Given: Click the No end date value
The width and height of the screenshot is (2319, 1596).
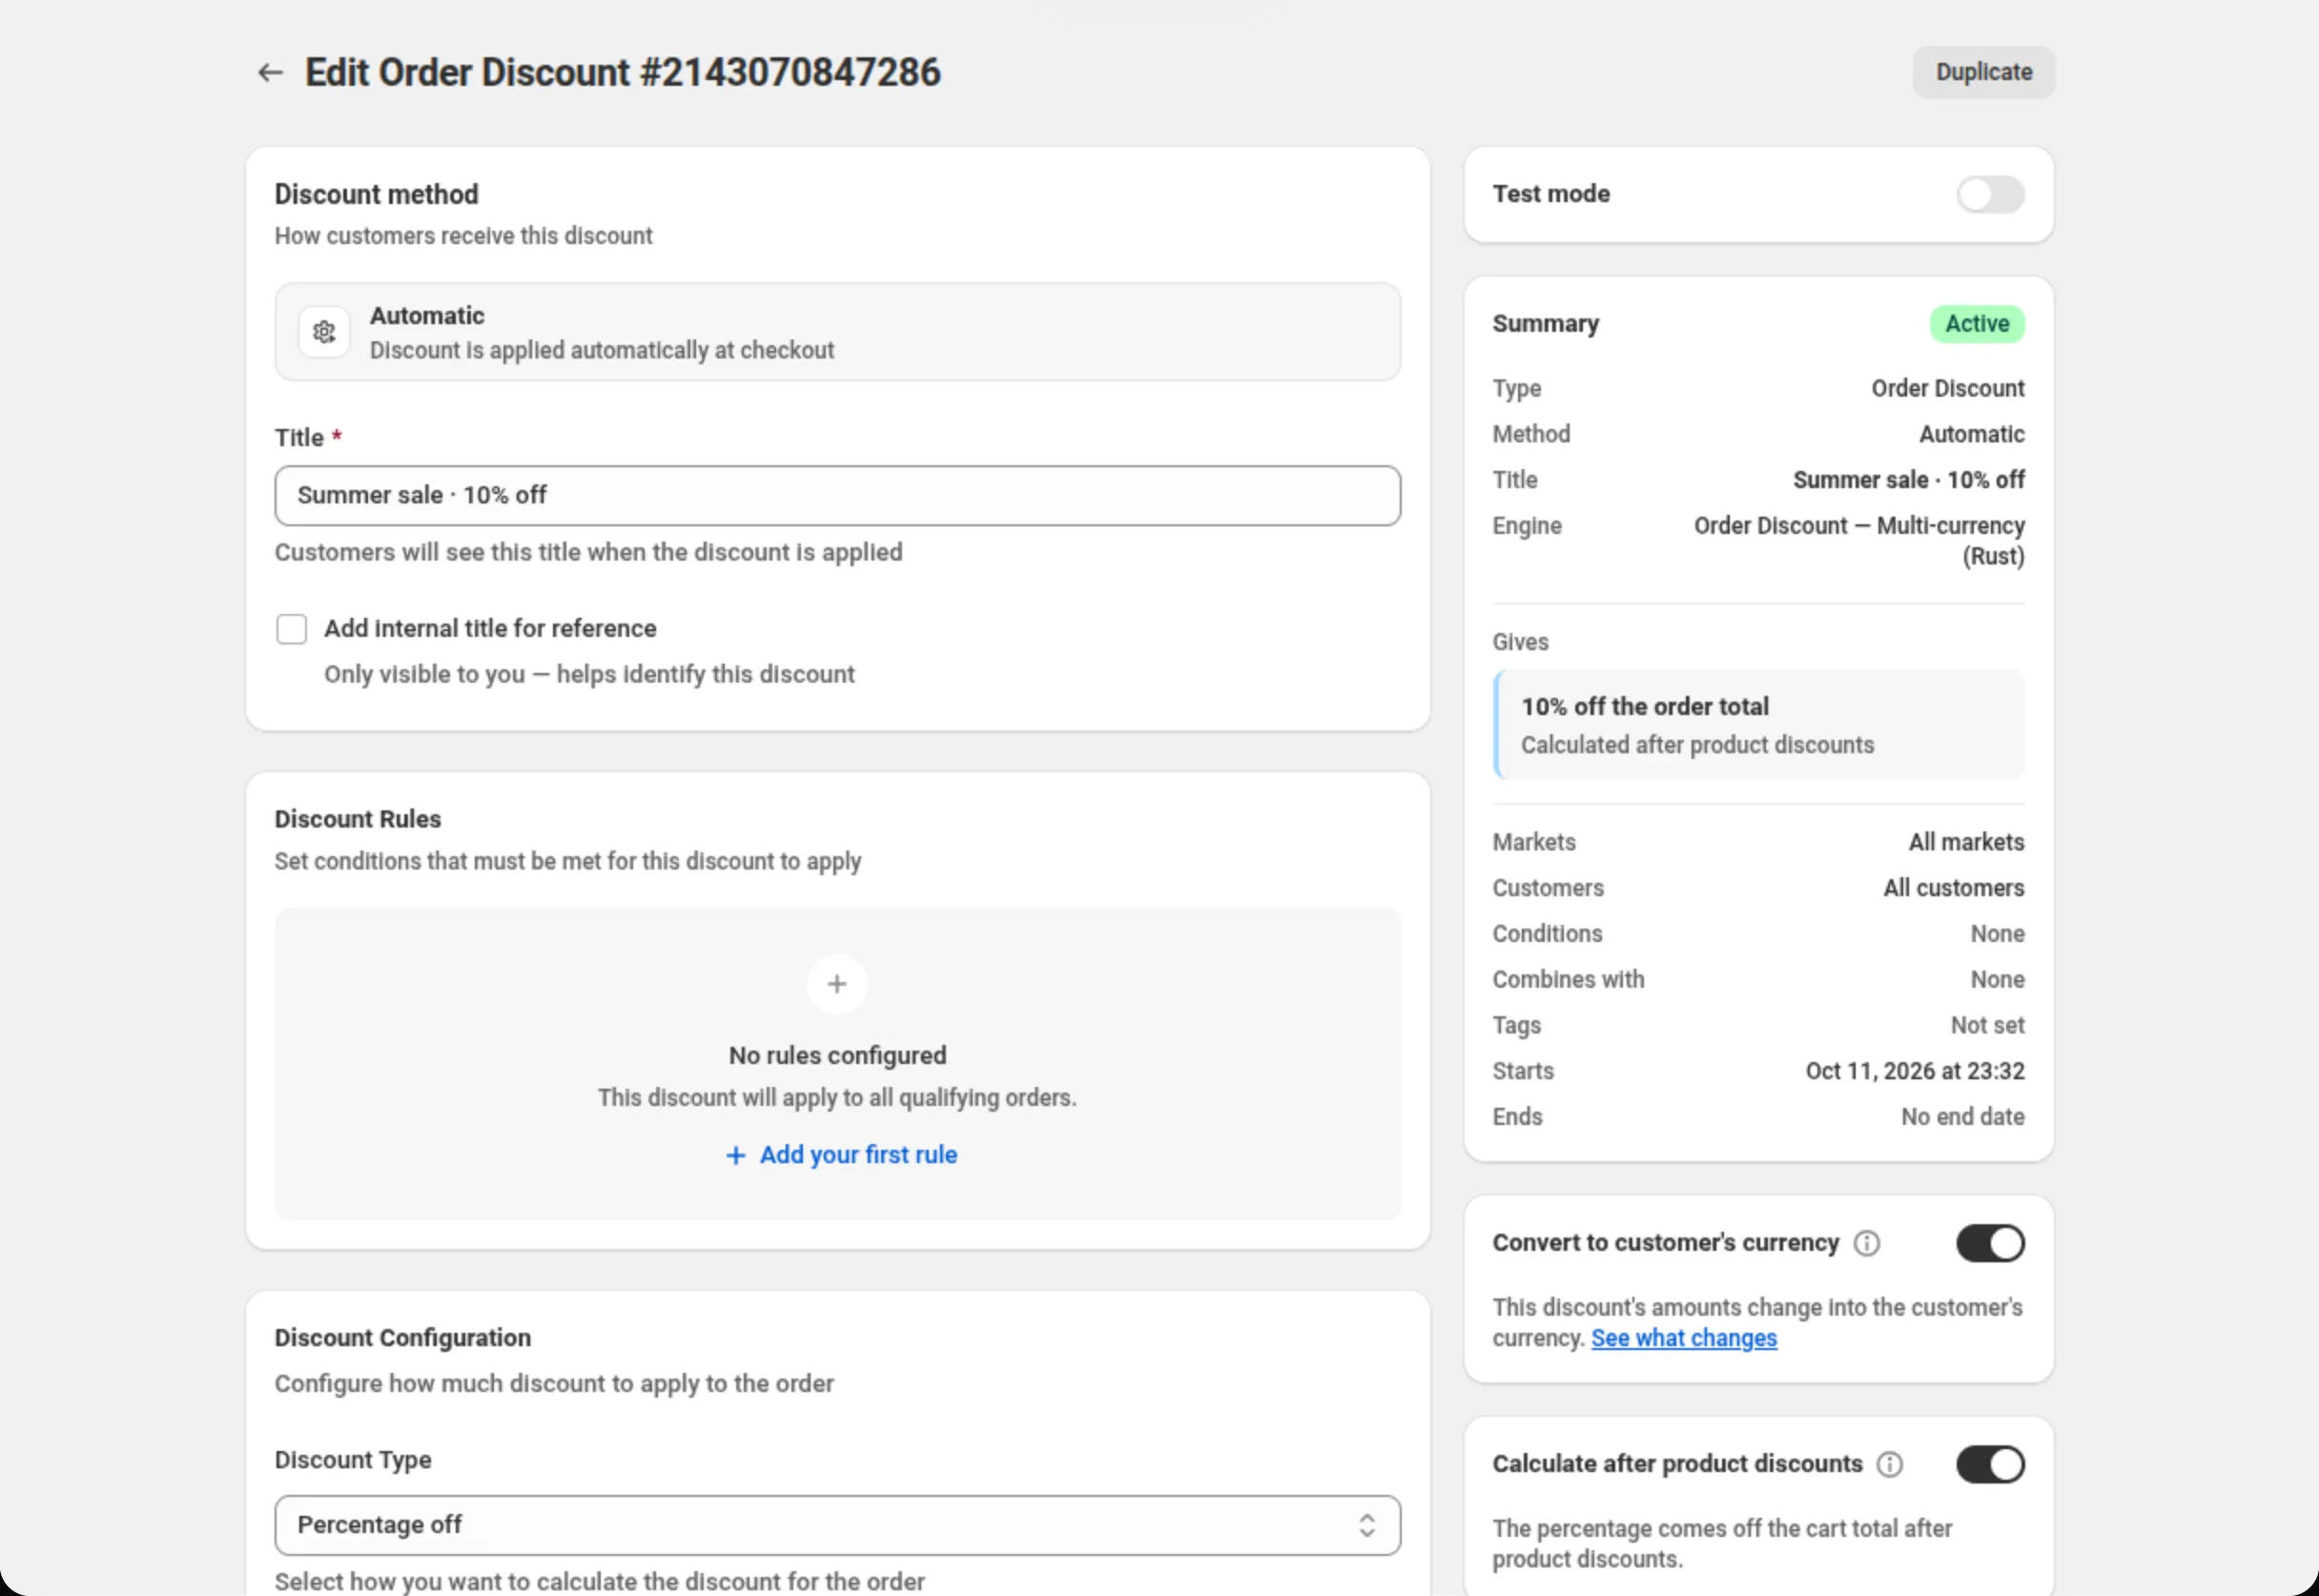Looking at the screenshot, I should [x=1962, y=1117].
